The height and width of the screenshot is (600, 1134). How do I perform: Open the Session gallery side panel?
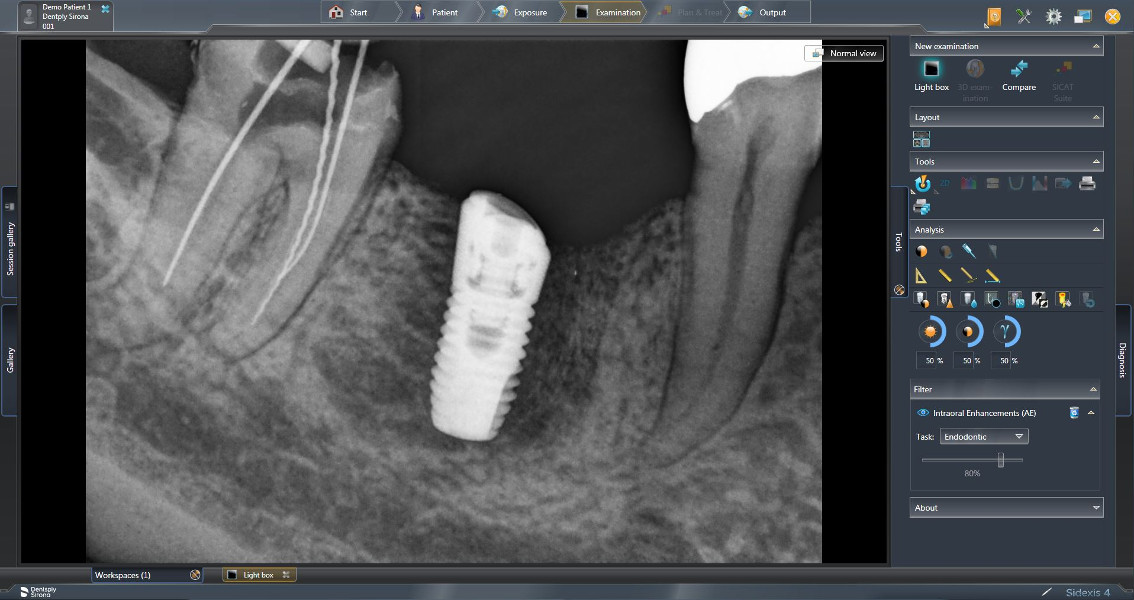click(x=10, y=242)
